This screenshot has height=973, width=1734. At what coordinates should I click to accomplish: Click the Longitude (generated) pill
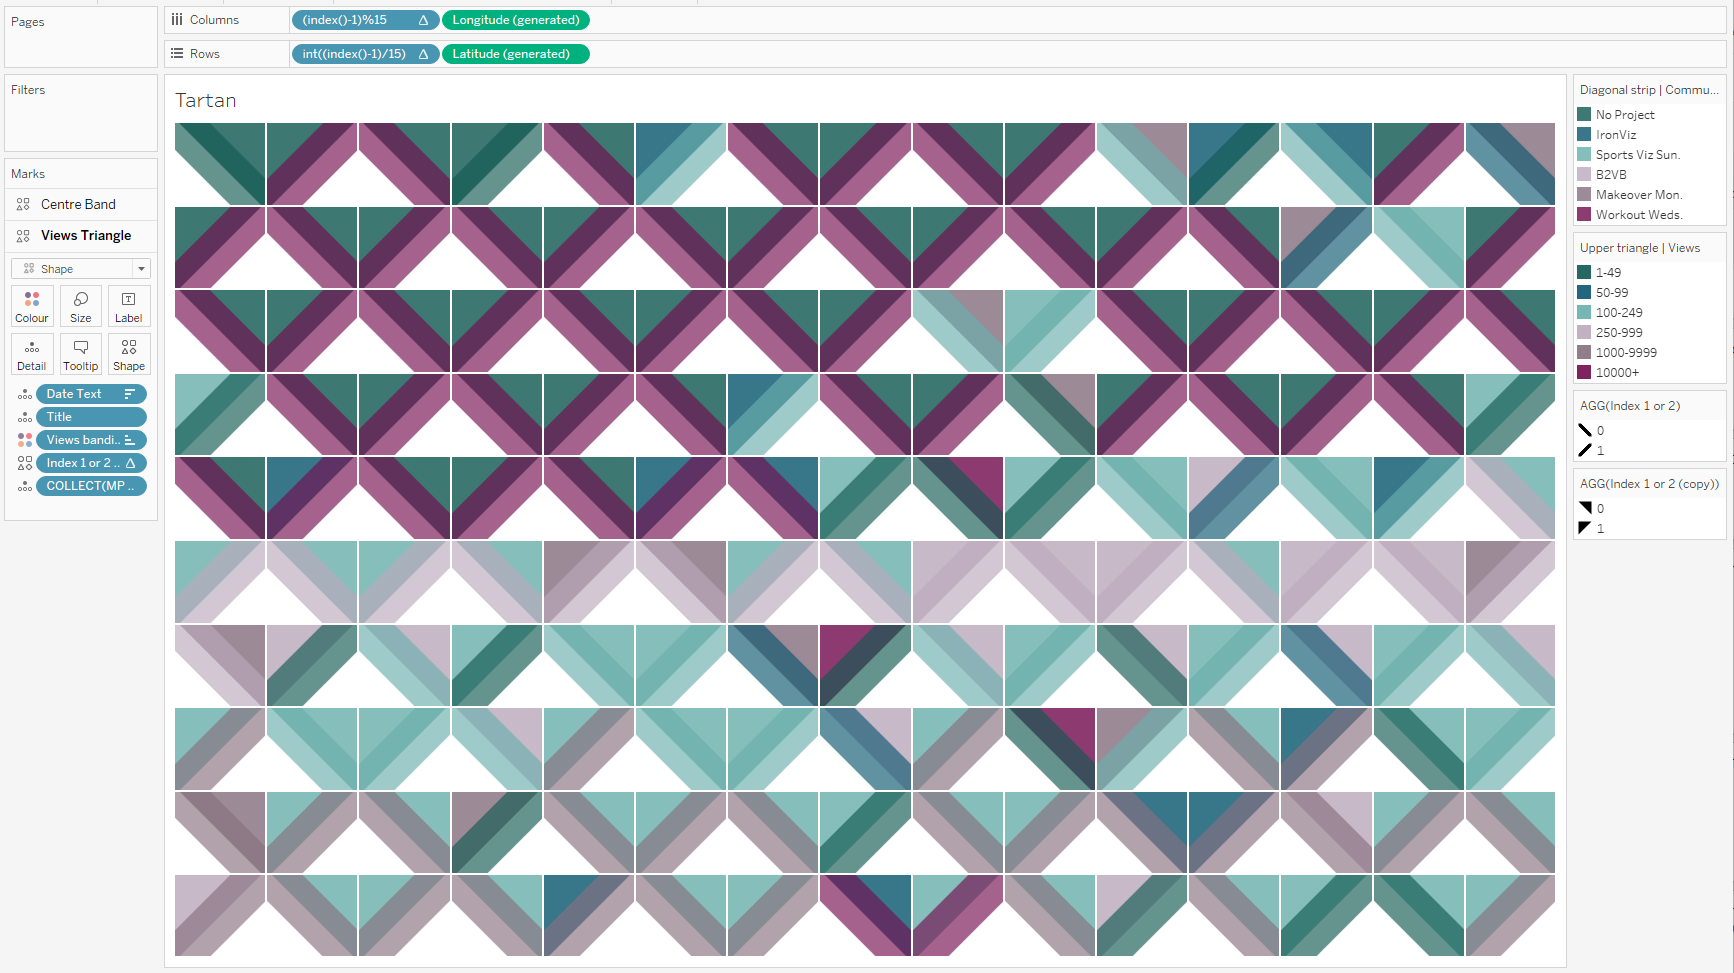pos(516,20)
